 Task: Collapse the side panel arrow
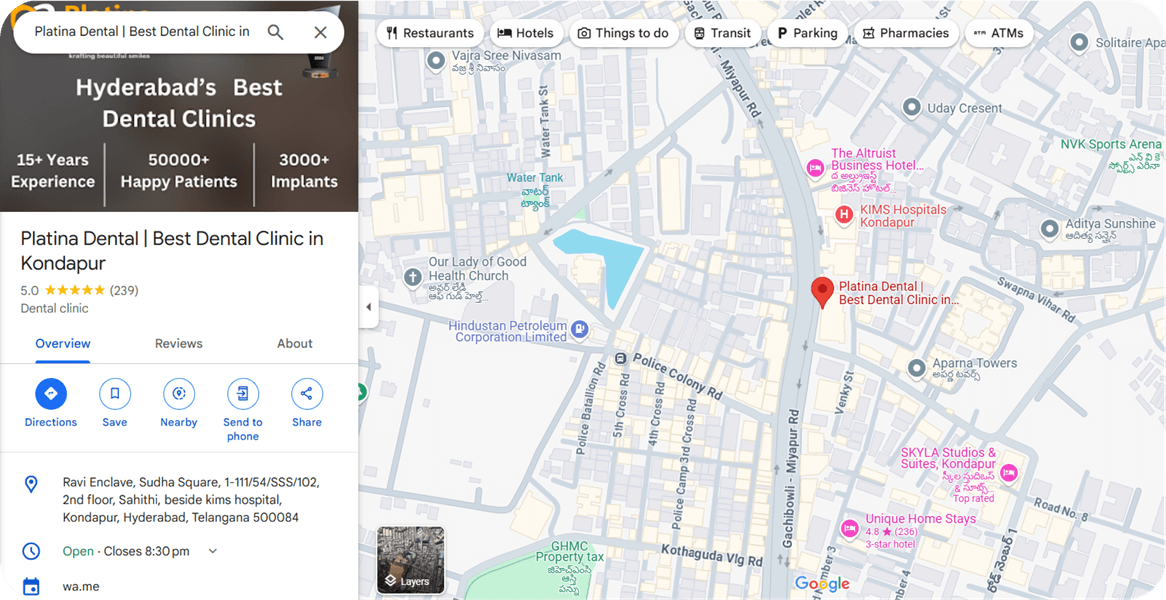368,307
